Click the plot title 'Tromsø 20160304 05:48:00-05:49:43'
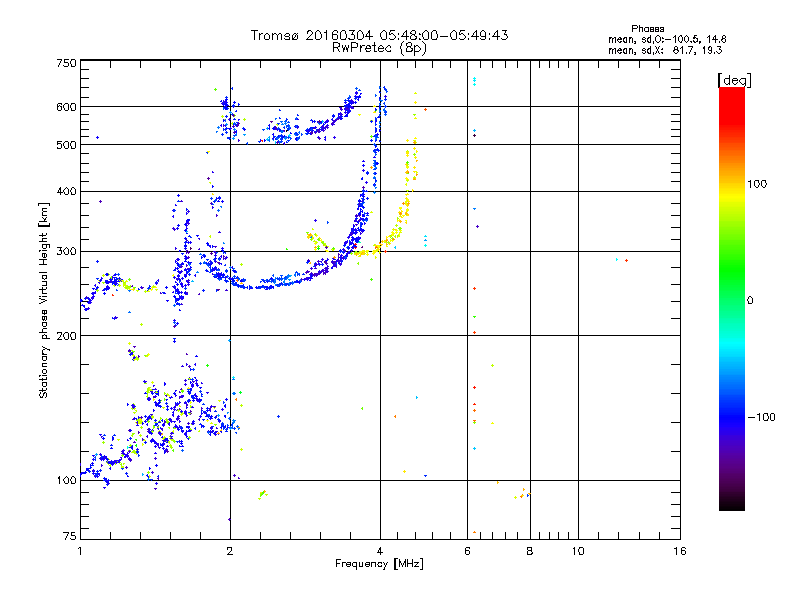 pyautogui.click(x=379, y=35)
